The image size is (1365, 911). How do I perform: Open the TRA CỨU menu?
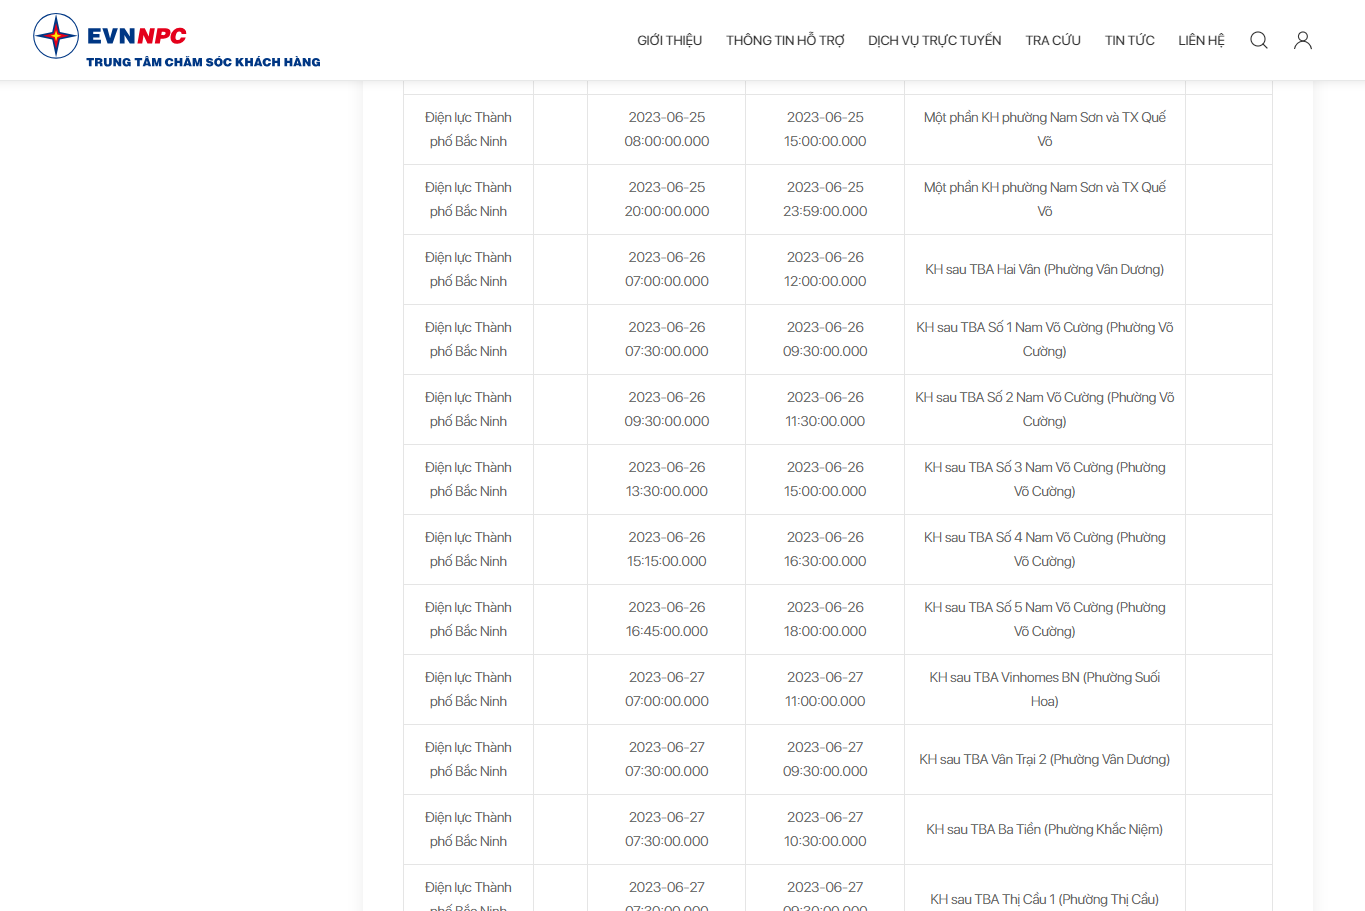(x=1053, y=40)
